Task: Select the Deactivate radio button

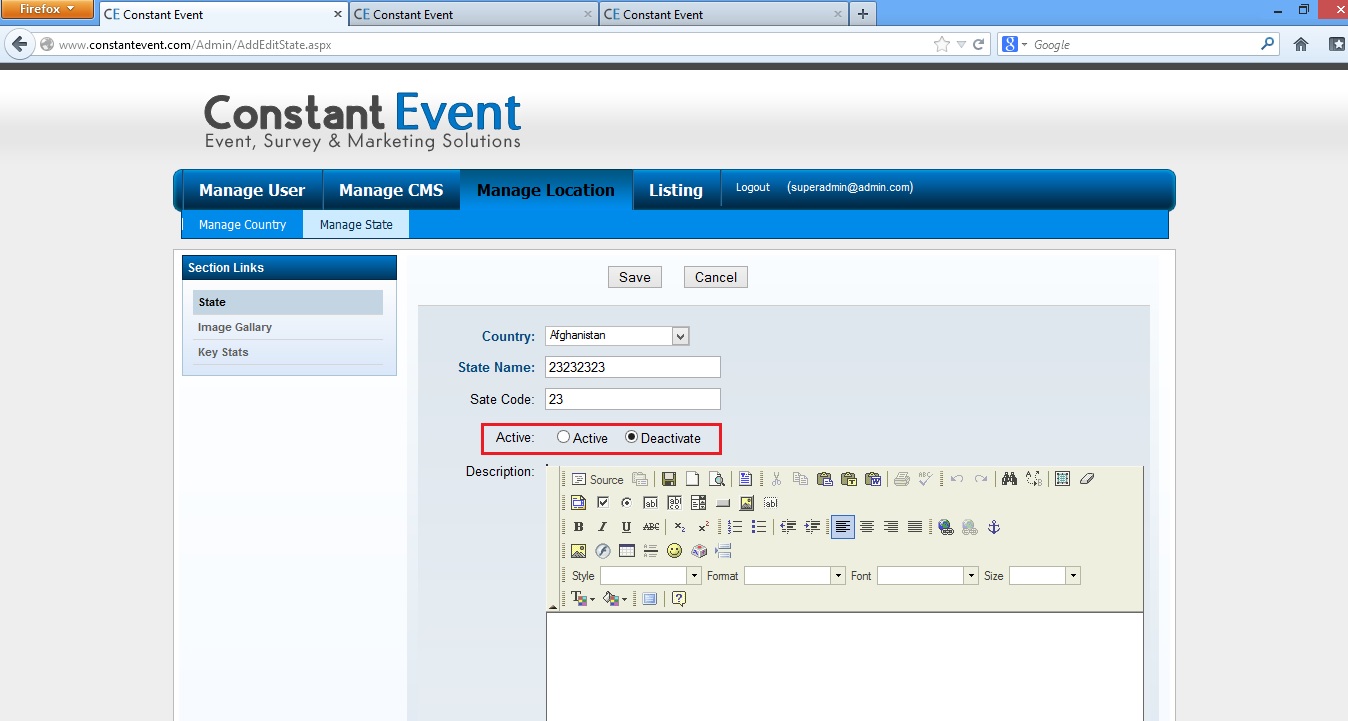Action: coord(631,437)
